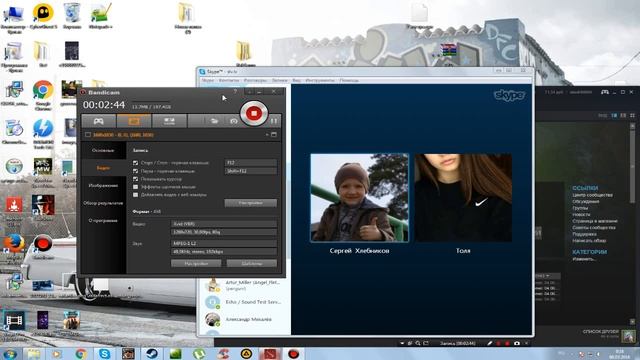Viewport: 640px width, 360px height.
Task: Open СПИСОК ДРУЗЕЙ in Steam window
Action: point(600,331)
